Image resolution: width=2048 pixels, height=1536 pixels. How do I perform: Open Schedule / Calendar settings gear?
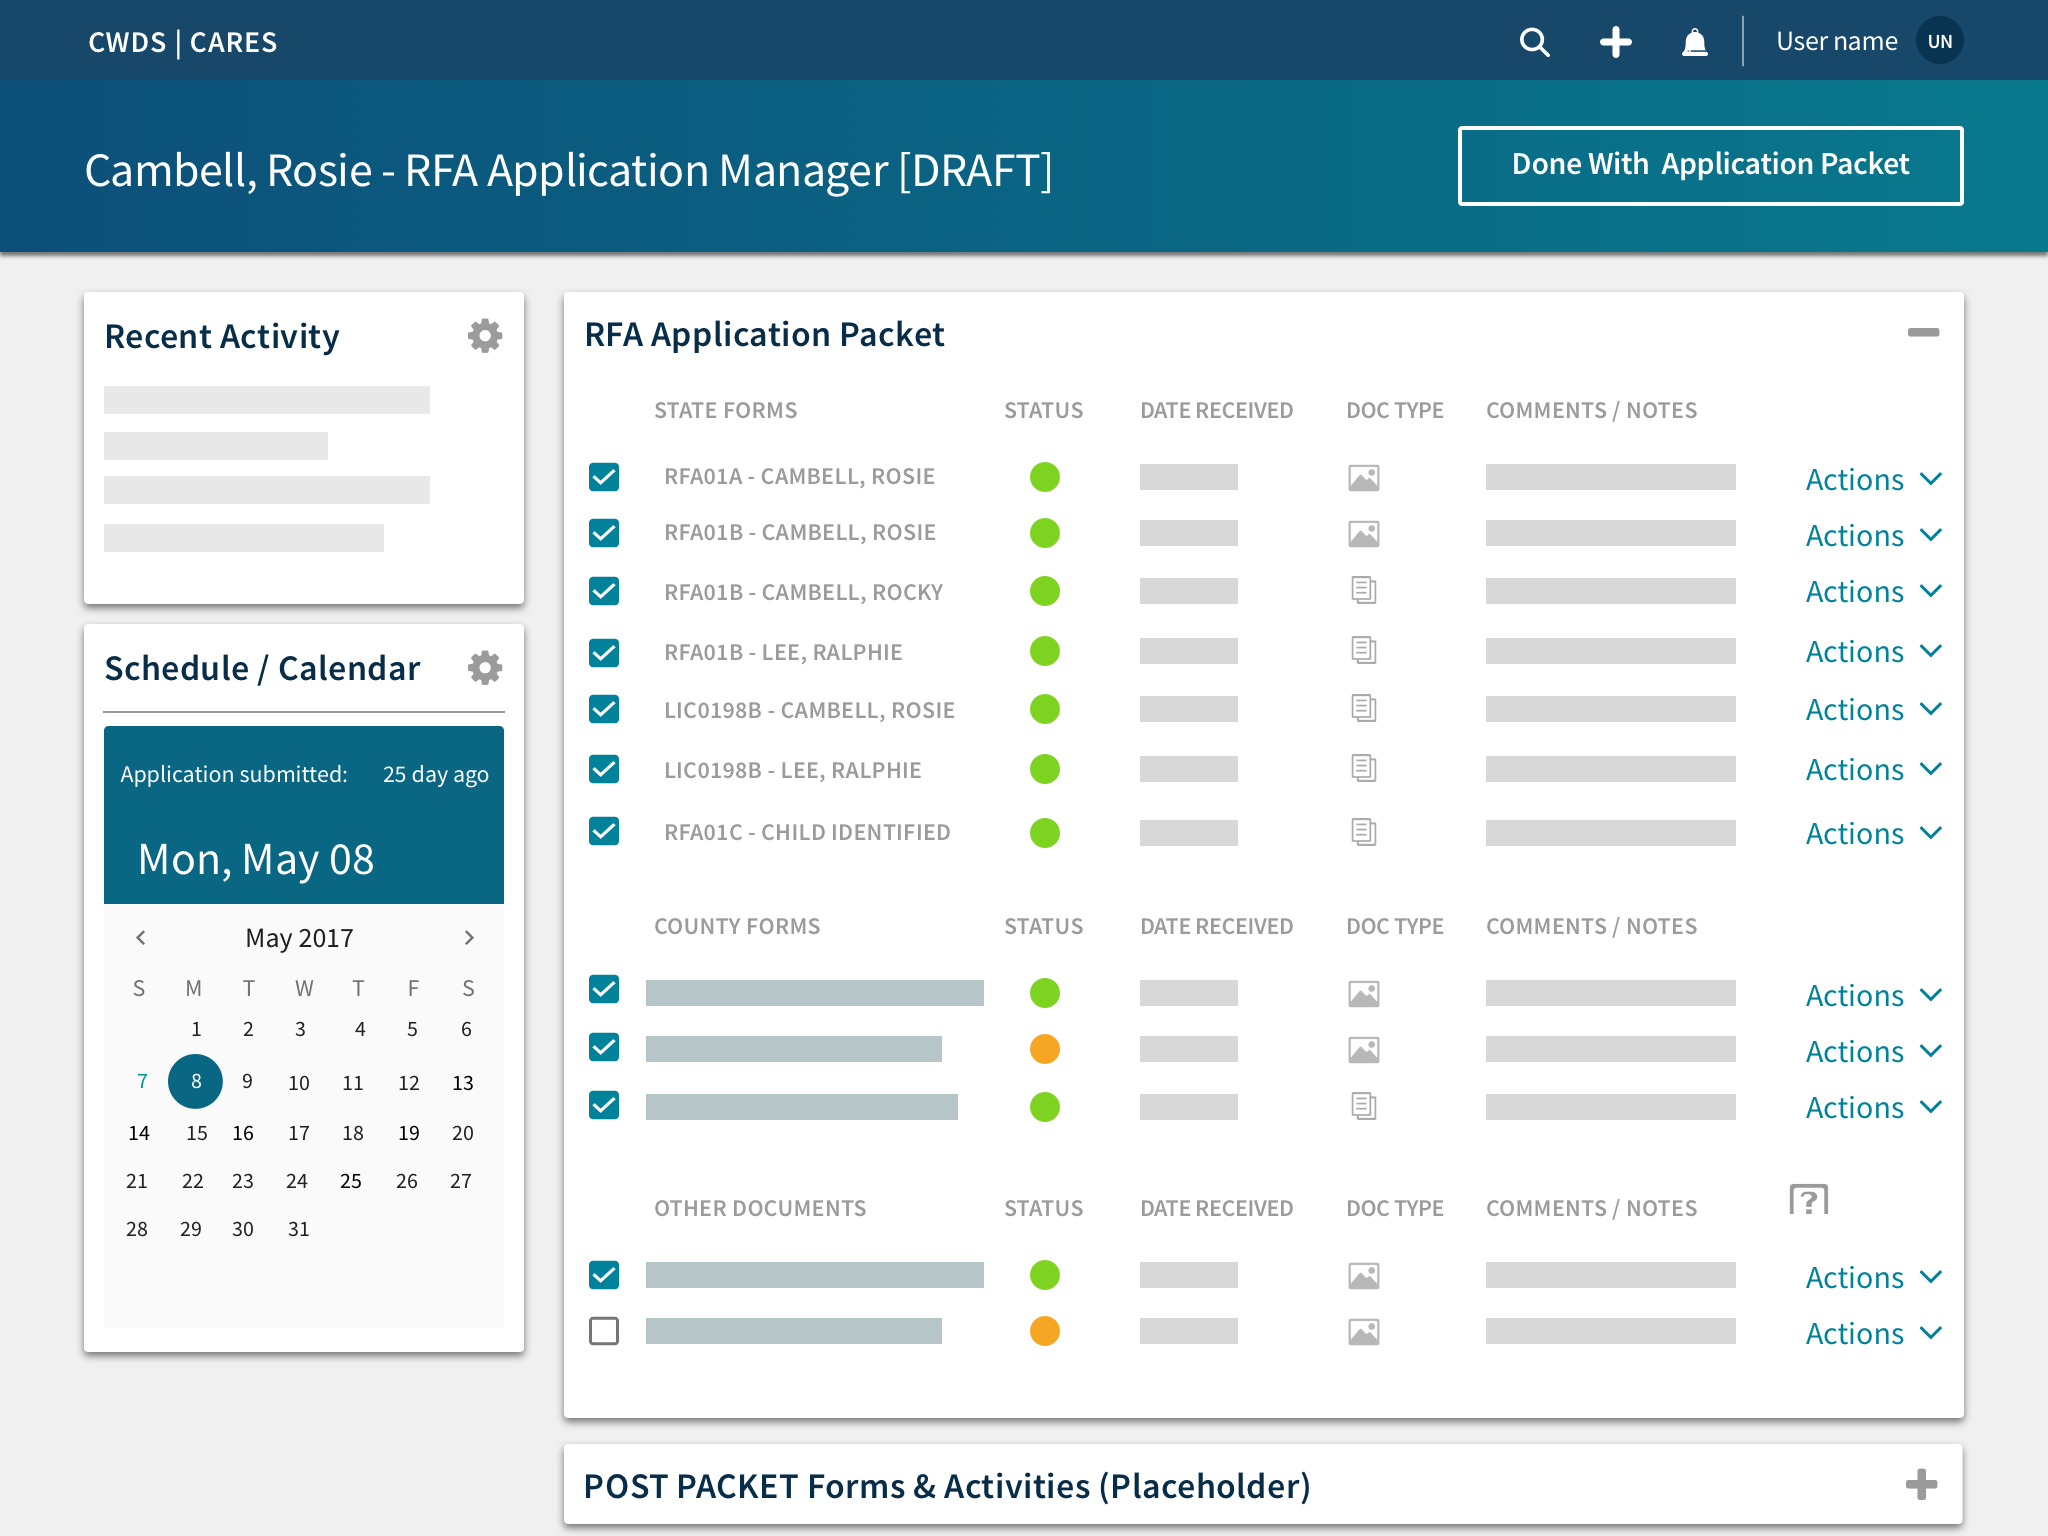pos(485,668)
